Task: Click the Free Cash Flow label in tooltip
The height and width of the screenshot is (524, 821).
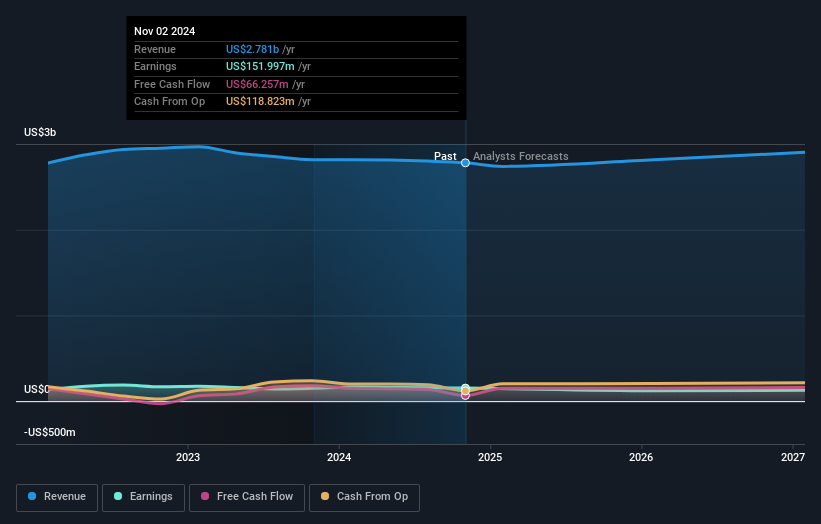Action: click(172, 84)
